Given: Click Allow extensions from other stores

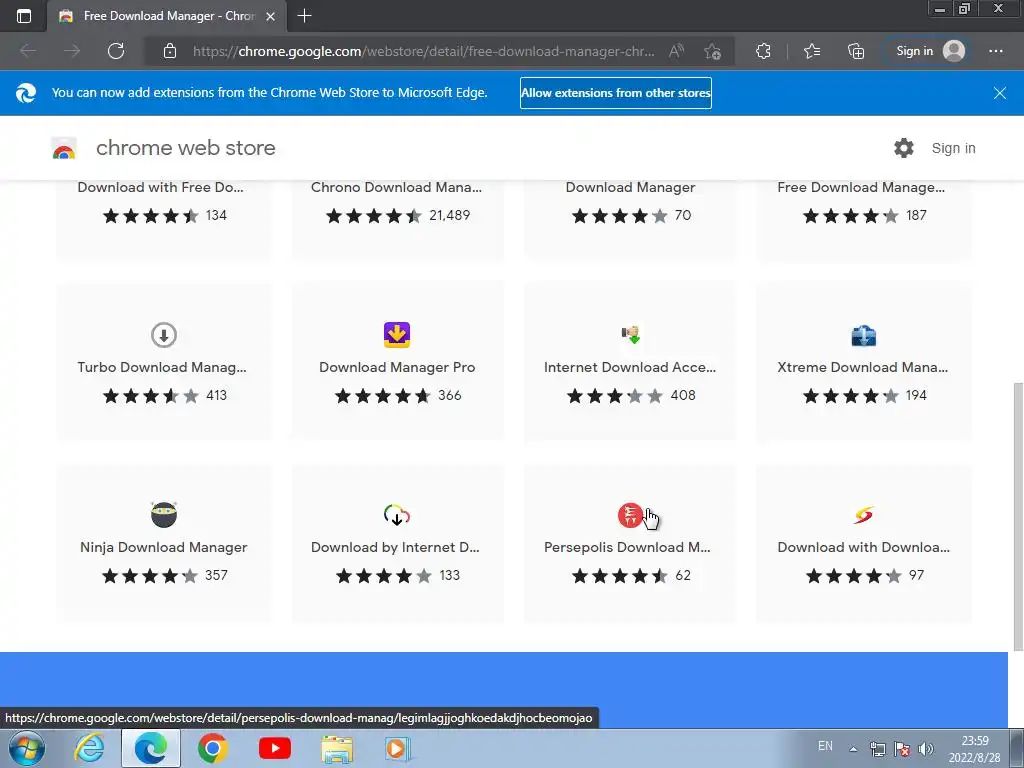Looking at the screenshot, I should click(x=616, y=93).
